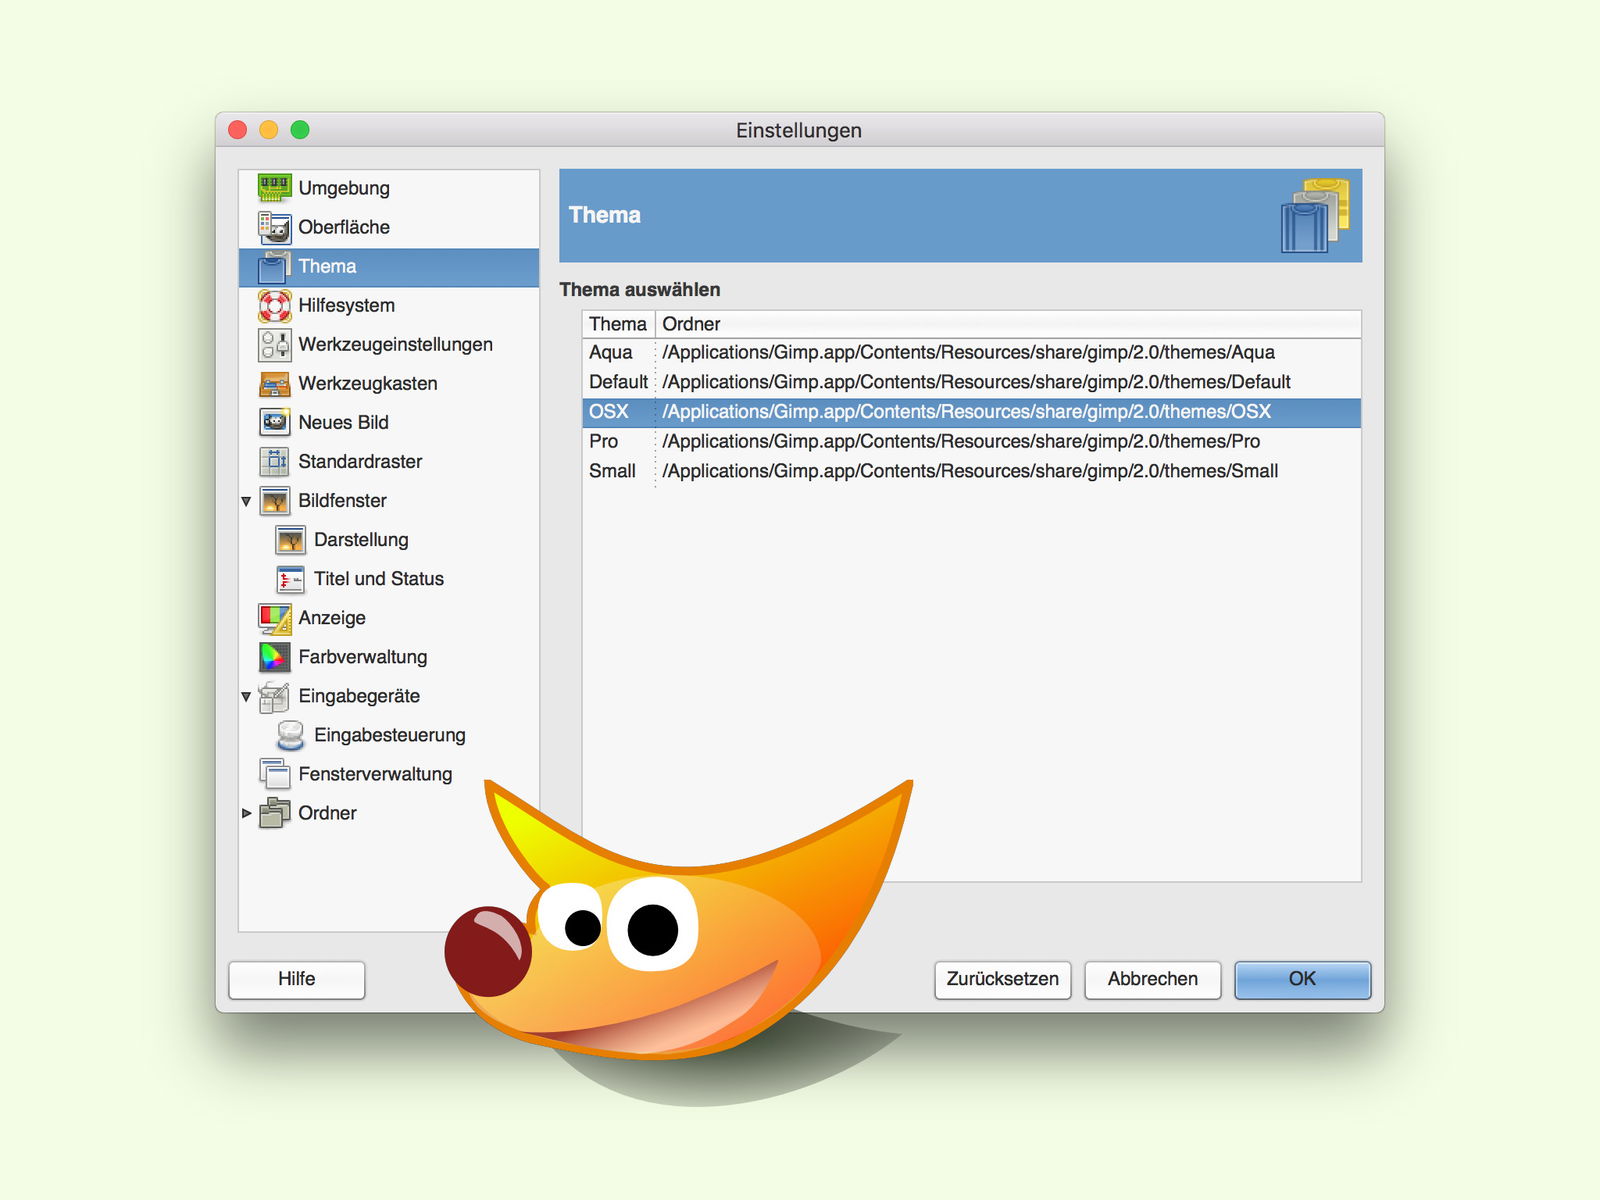Viewport: 1600px width, 1200px height.
Task: Open Neues Bild settings
Action: 343,422
